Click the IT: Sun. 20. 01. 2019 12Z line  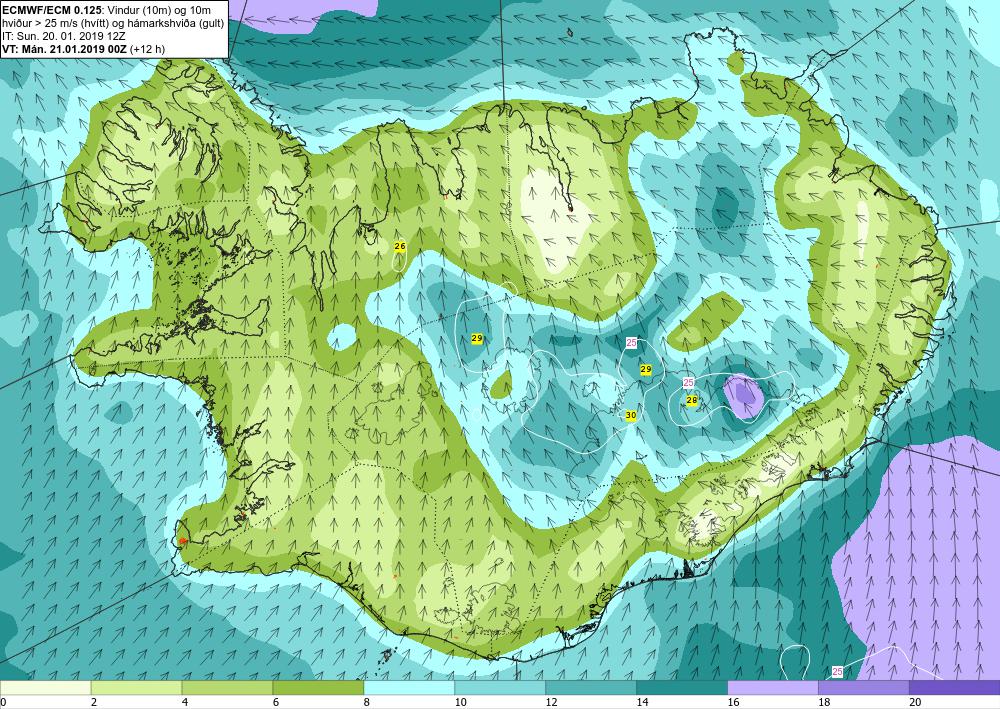coord(64,36)
